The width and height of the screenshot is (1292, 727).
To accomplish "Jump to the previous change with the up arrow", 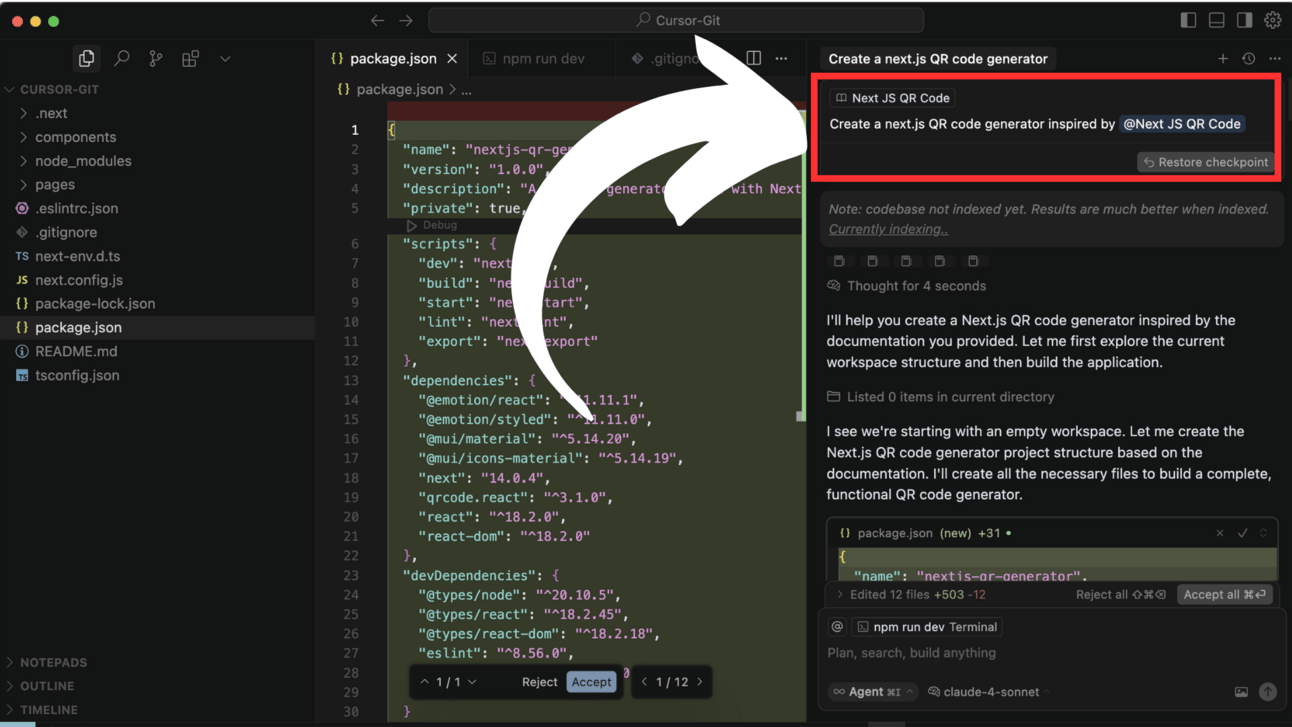I will [x=425, y=682].
